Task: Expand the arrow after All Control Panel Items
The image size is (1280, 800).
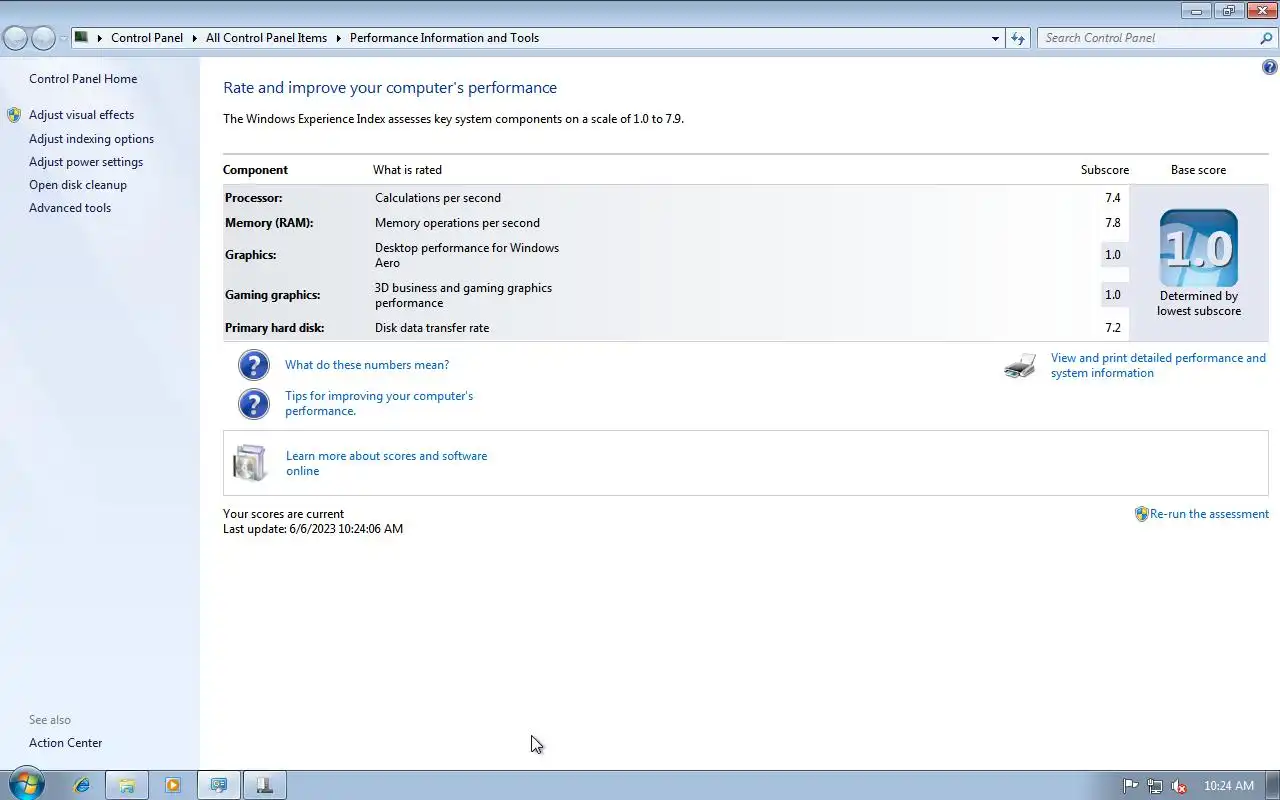Action: pos(338,38)
